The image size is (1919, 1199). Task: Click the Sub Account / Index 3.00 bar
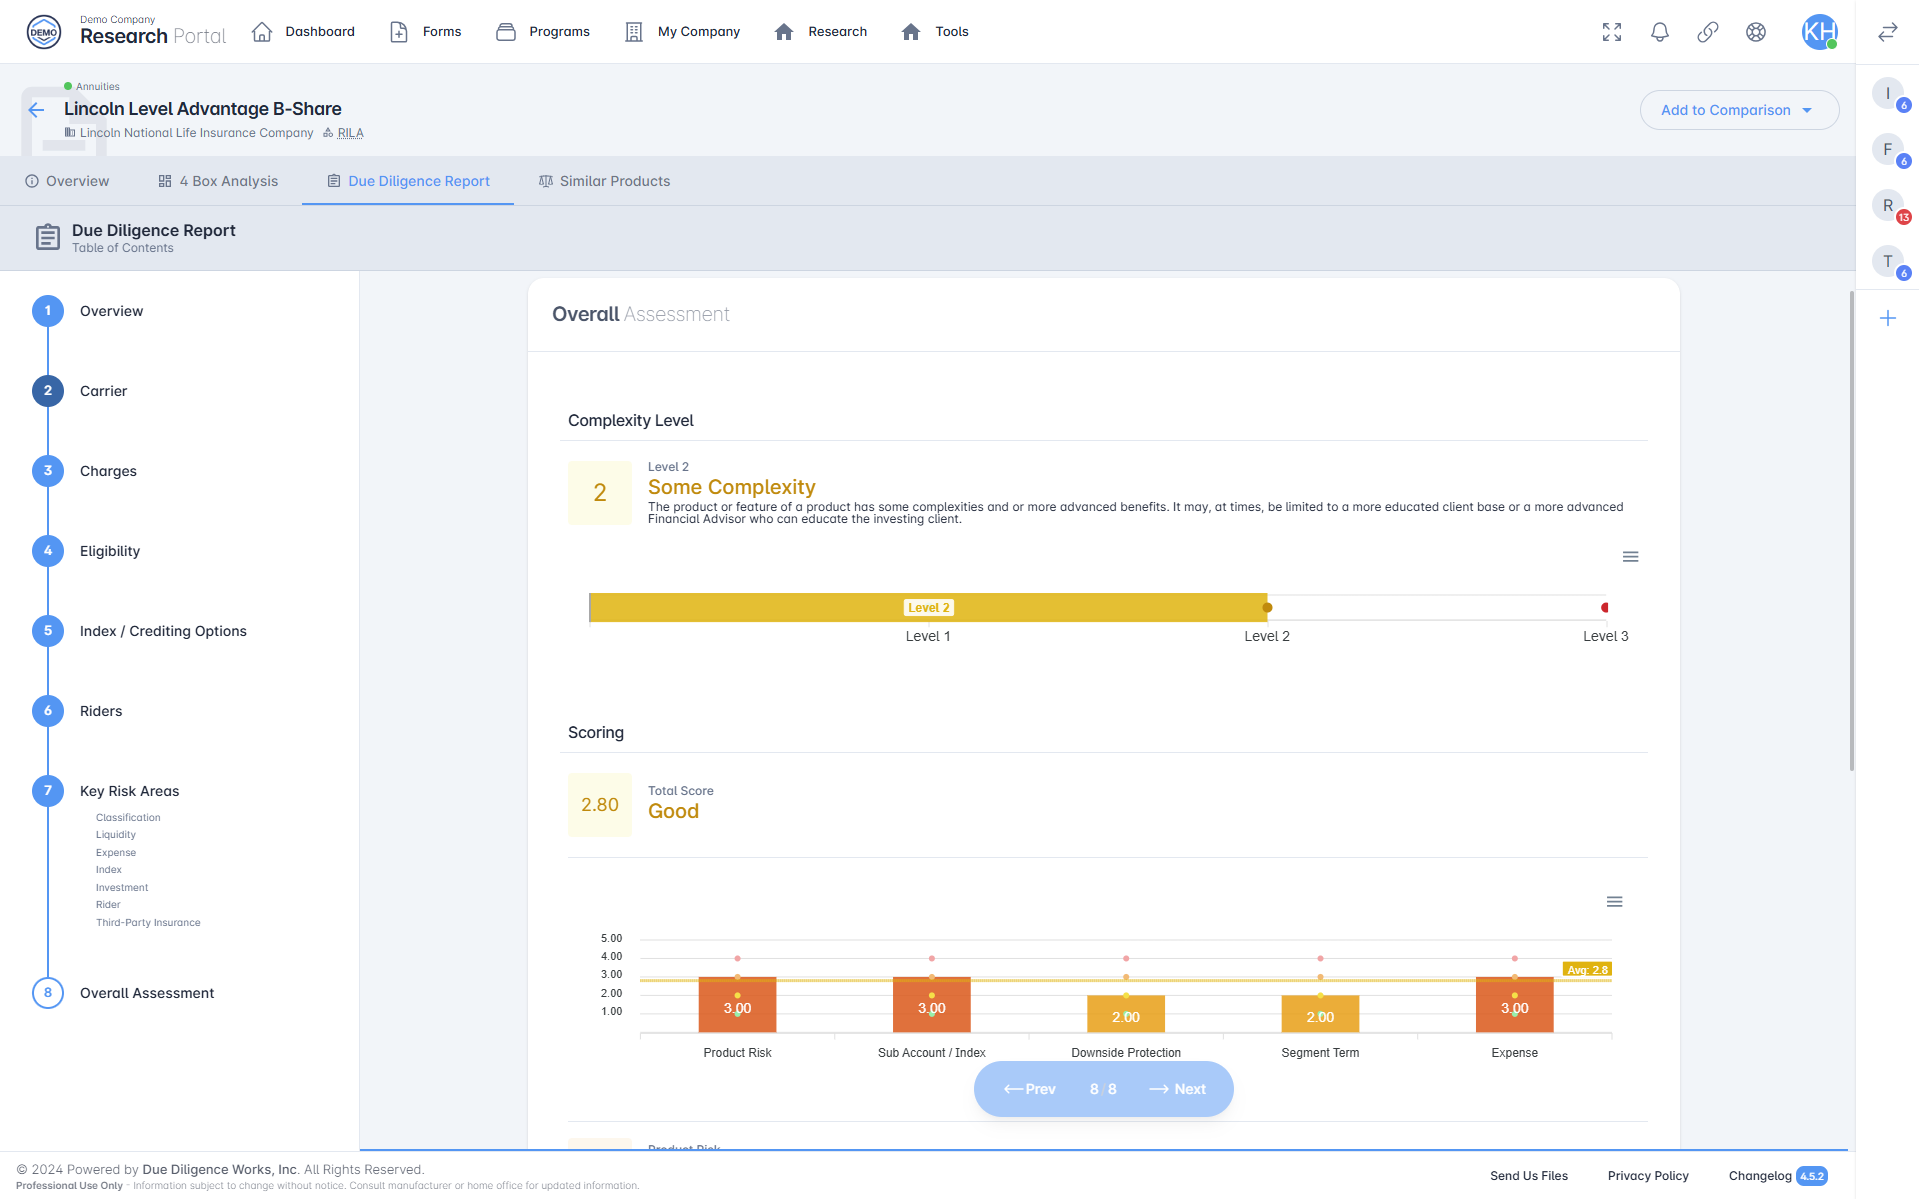tap(932, 1005)
